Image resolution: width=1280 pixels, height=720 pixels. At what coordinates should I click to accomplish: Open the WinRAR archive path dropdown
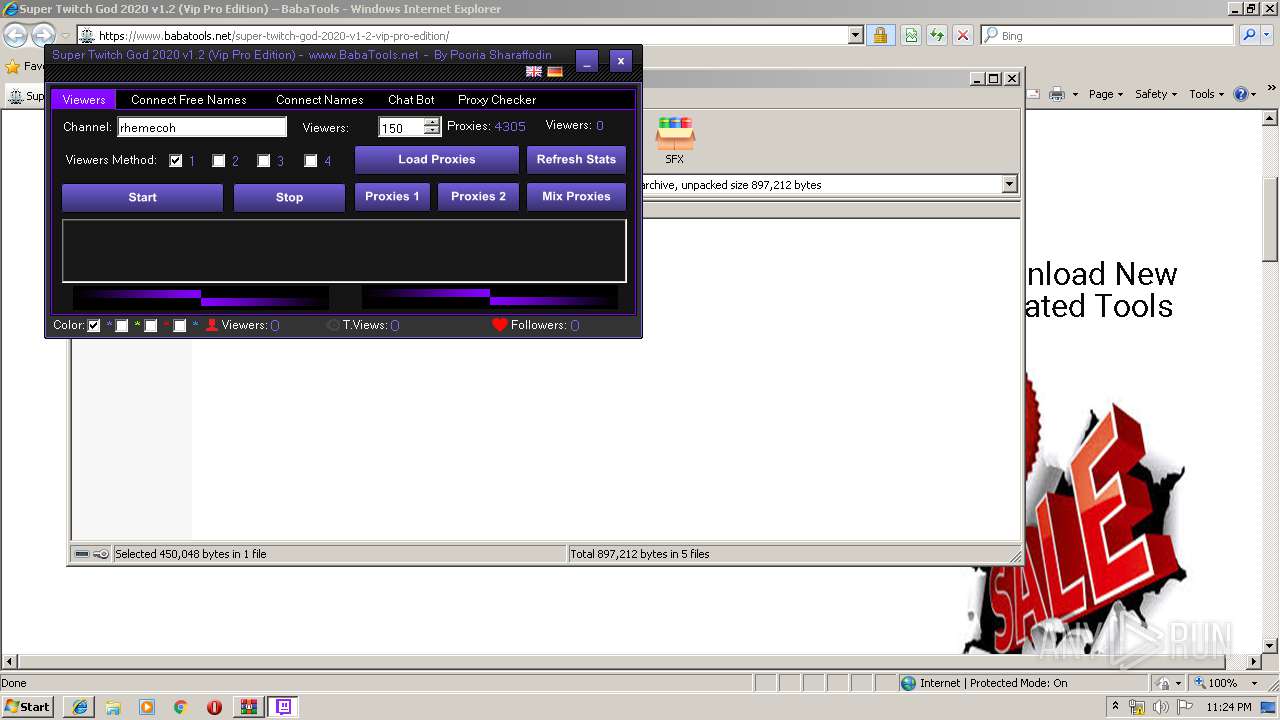[x=1009, y=184]
